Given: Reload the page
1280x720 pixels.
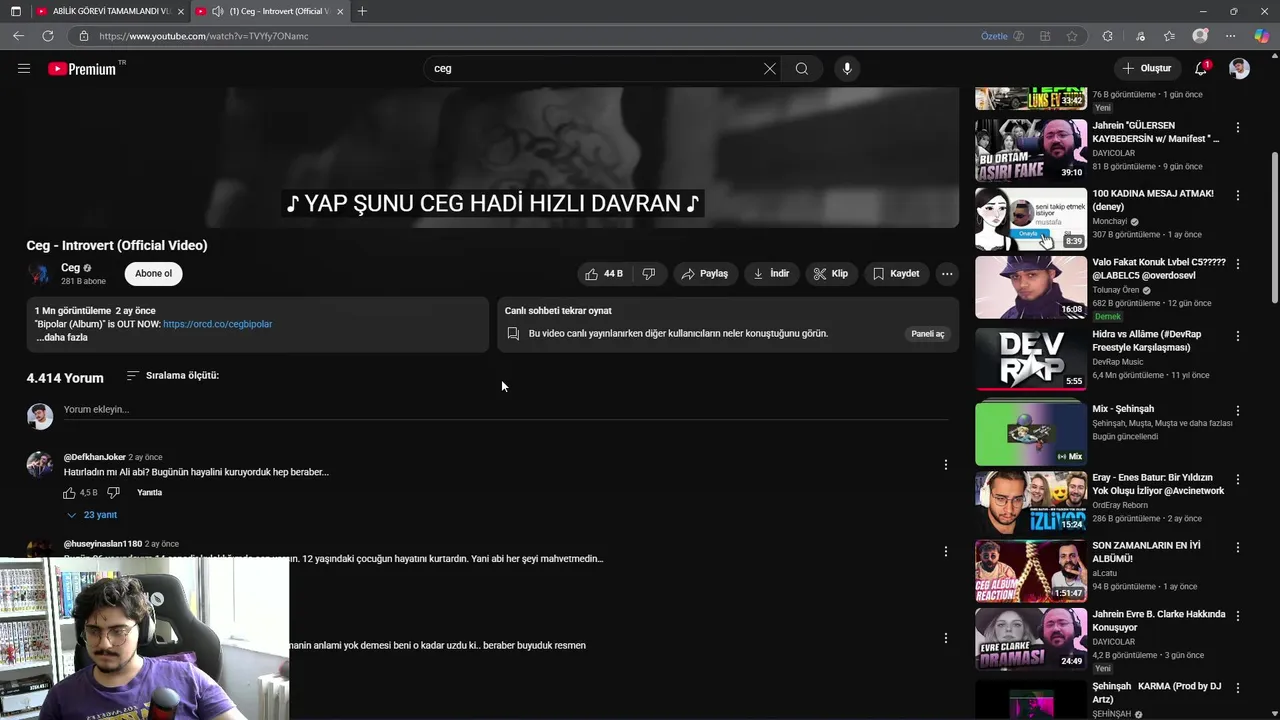Looking at the screenshot, I should [x=47, y=36].
